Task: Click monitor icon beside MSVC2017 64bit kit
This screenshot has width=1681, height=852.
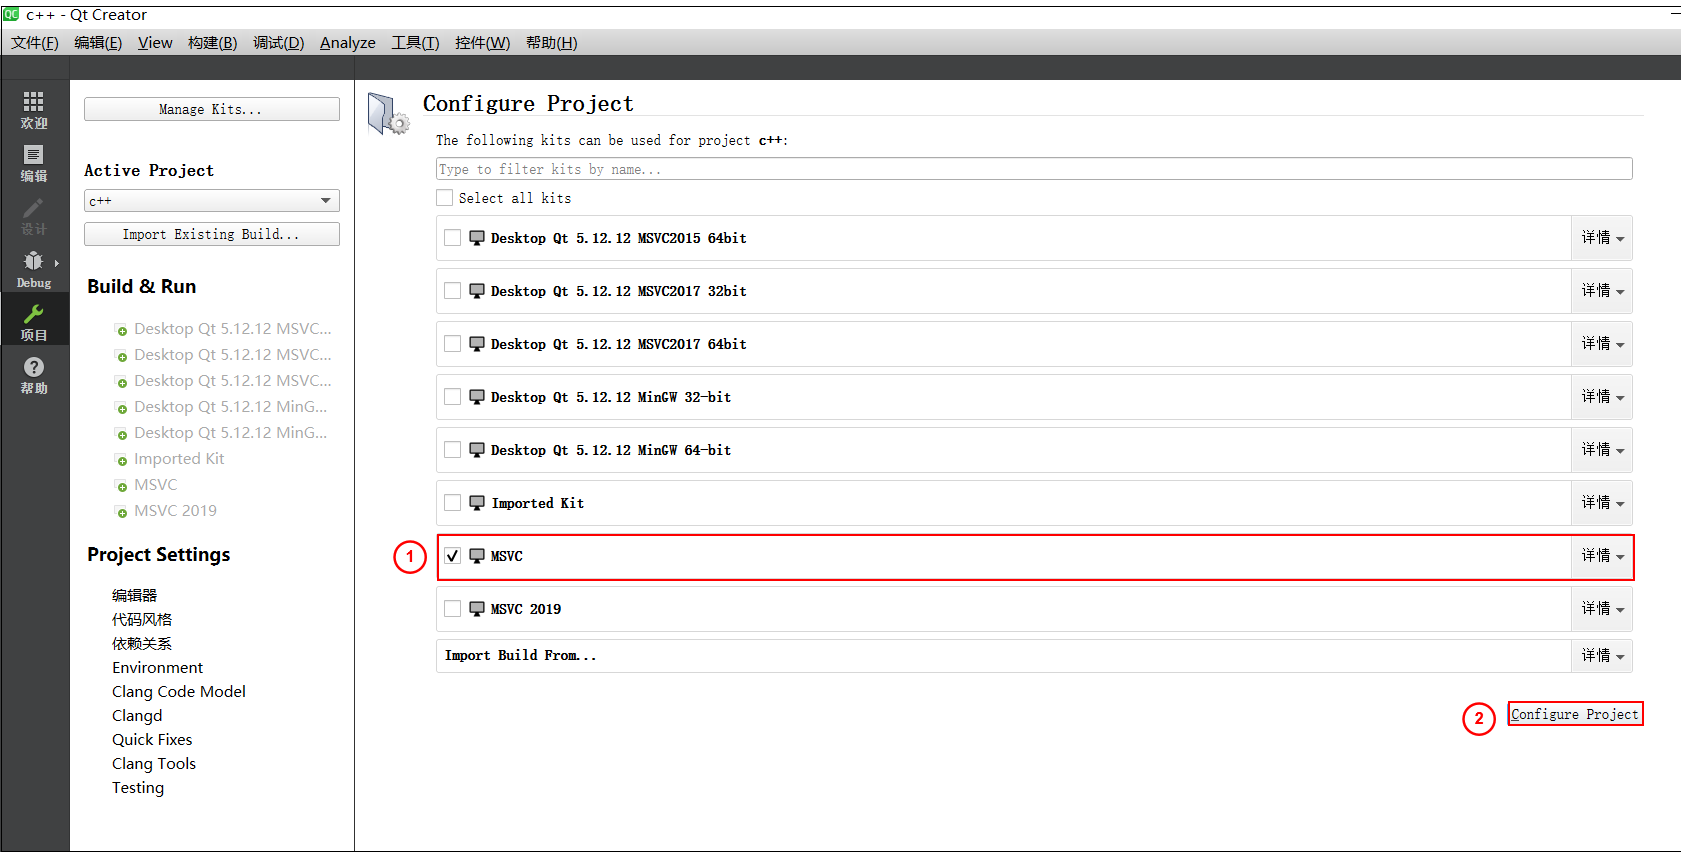Action: [x=477, y=344]
